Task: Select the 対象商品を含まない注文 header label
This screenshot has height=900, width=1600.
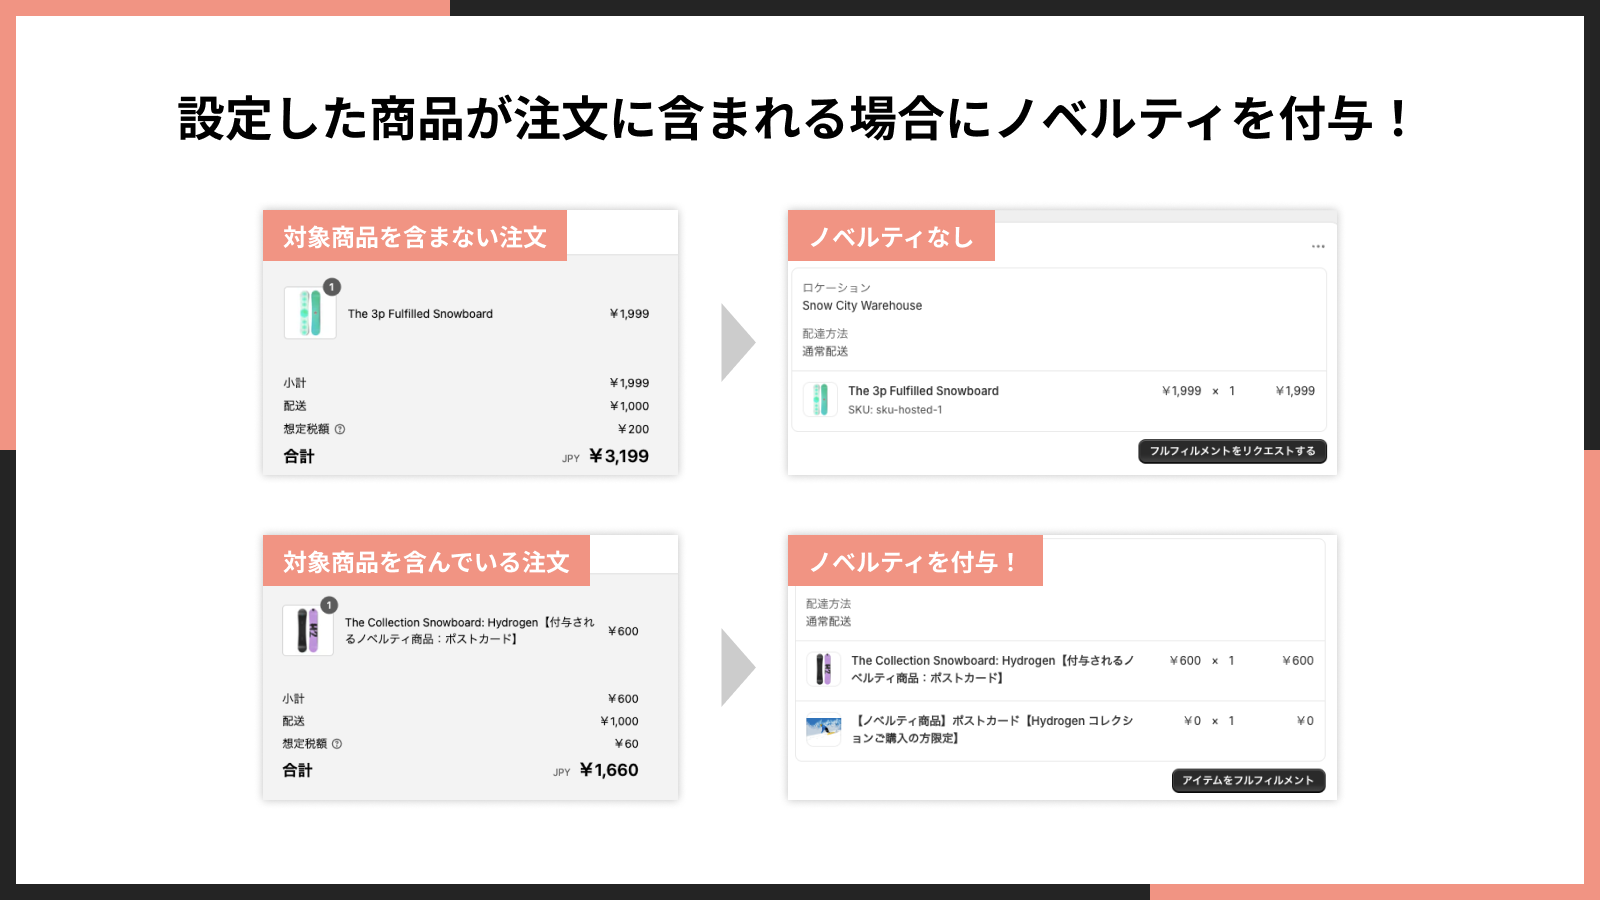Action: 414,236
